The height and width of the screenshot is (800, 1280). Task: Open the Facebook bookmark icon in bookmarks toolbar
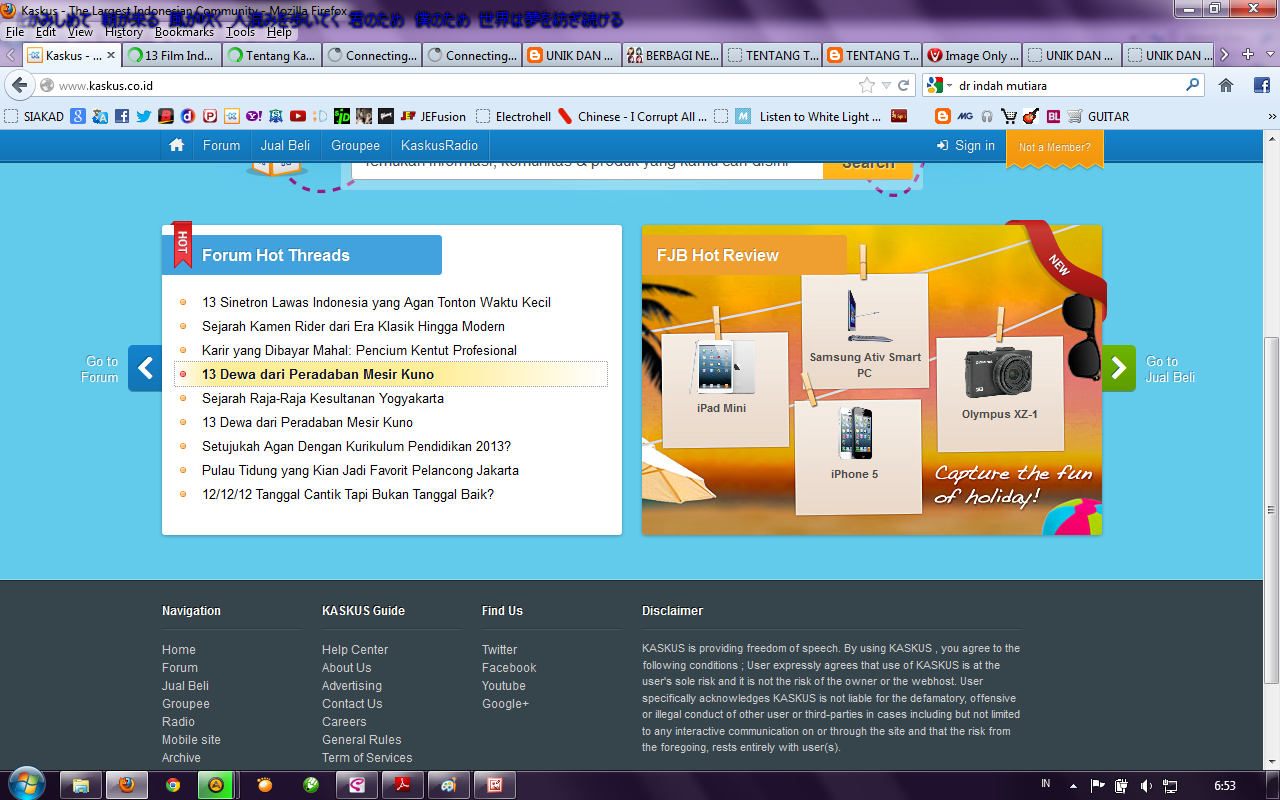(x=122, y=116)
